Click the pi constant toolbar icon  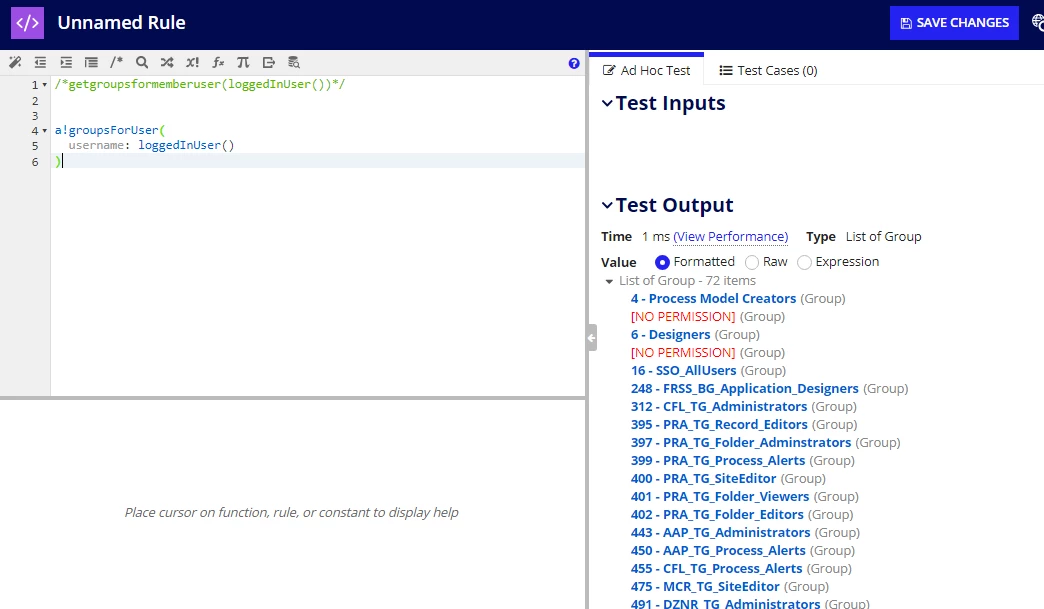click(243, 63)
